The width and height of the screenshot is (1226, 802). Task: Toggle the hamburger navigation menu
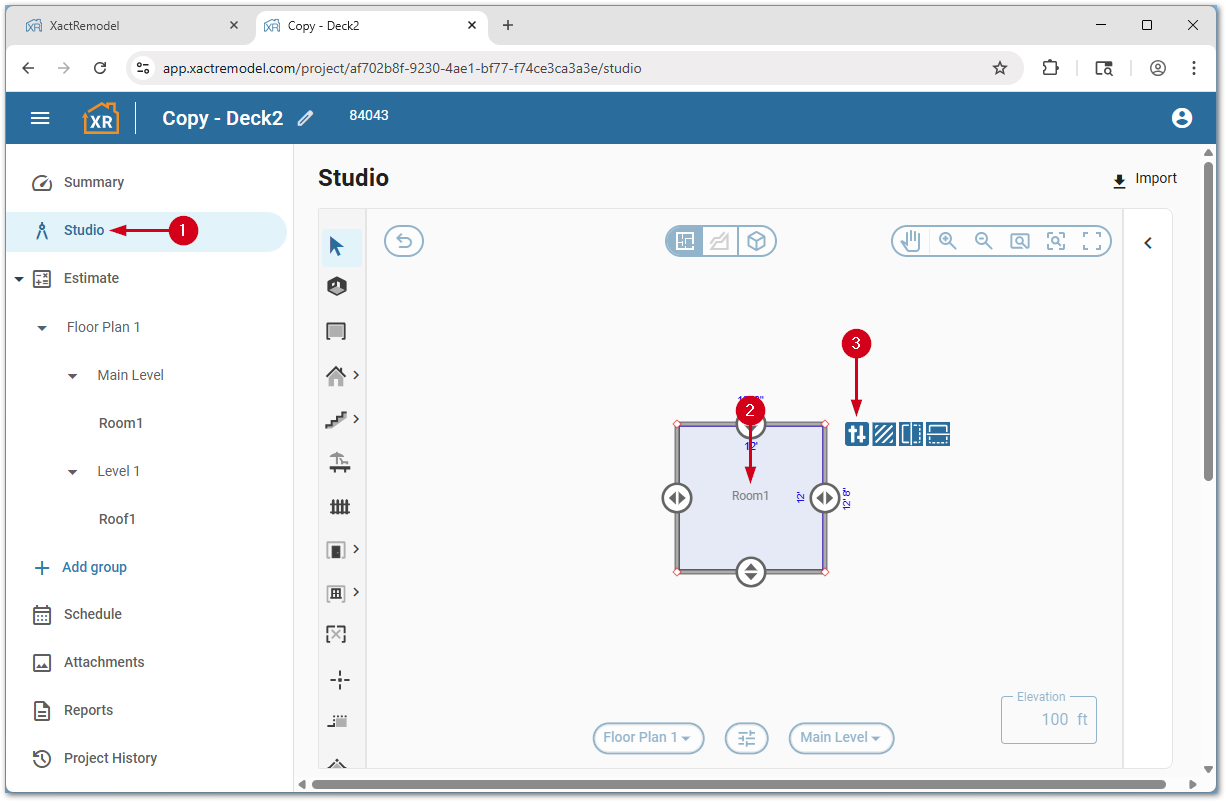(40, 118)
